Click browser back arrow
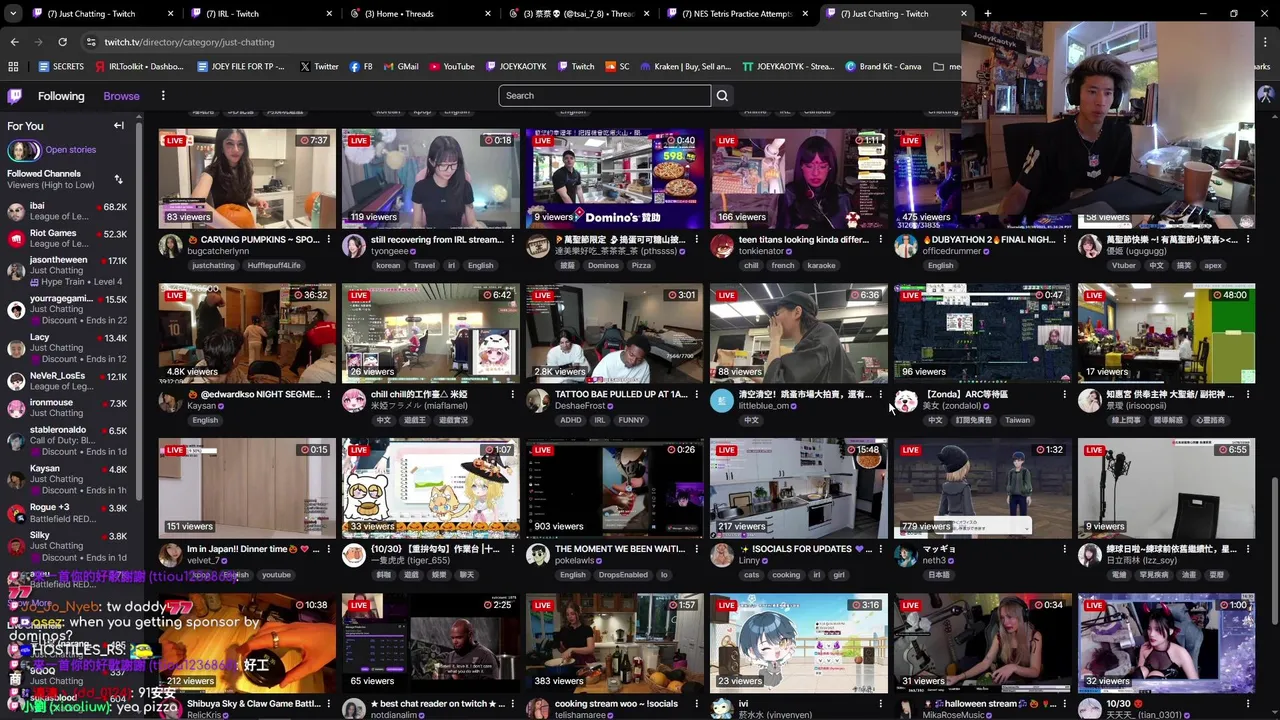The height and width of the screenshot is (720, 1280). (14, 42)
